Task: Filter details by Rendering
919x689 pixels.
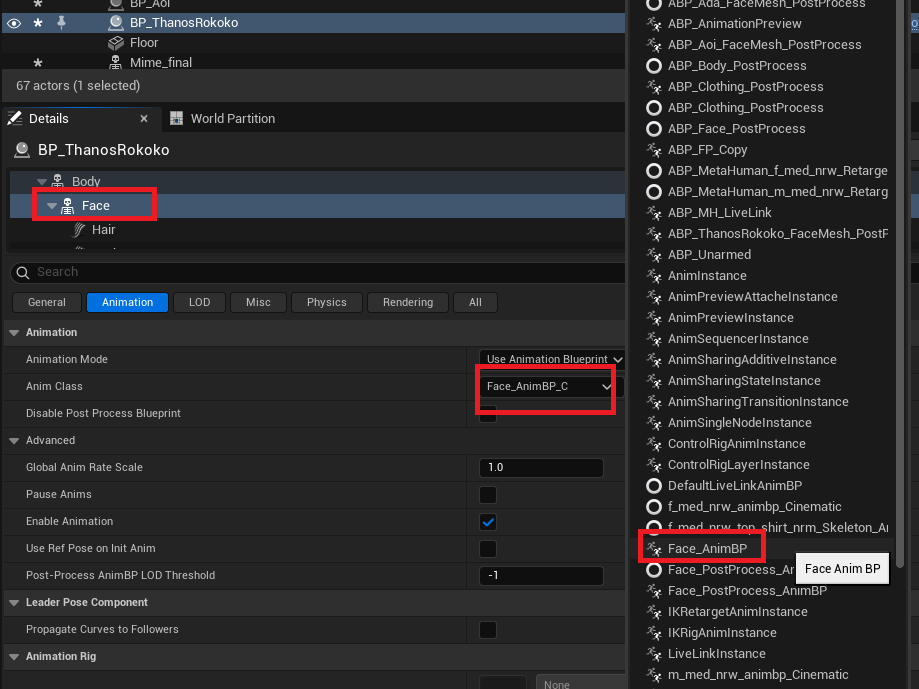Action: point(408,302)
